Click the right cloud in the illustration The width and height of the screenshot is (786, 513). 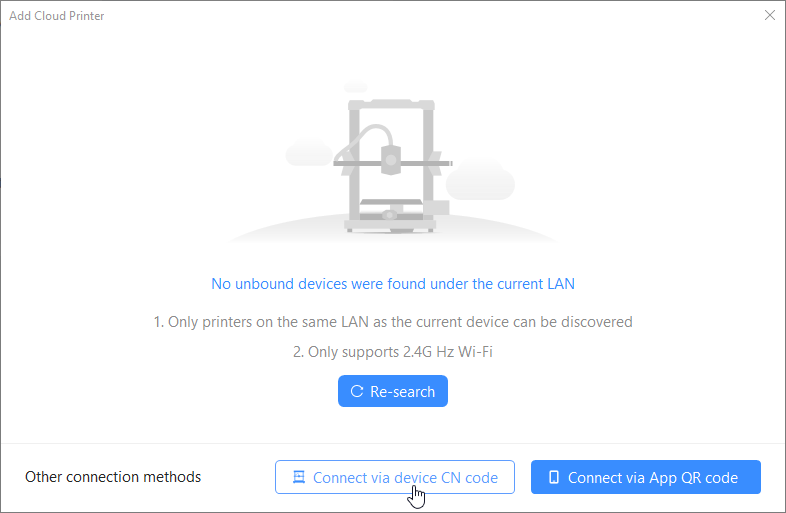pyautogui.click(x=480, y=180)
